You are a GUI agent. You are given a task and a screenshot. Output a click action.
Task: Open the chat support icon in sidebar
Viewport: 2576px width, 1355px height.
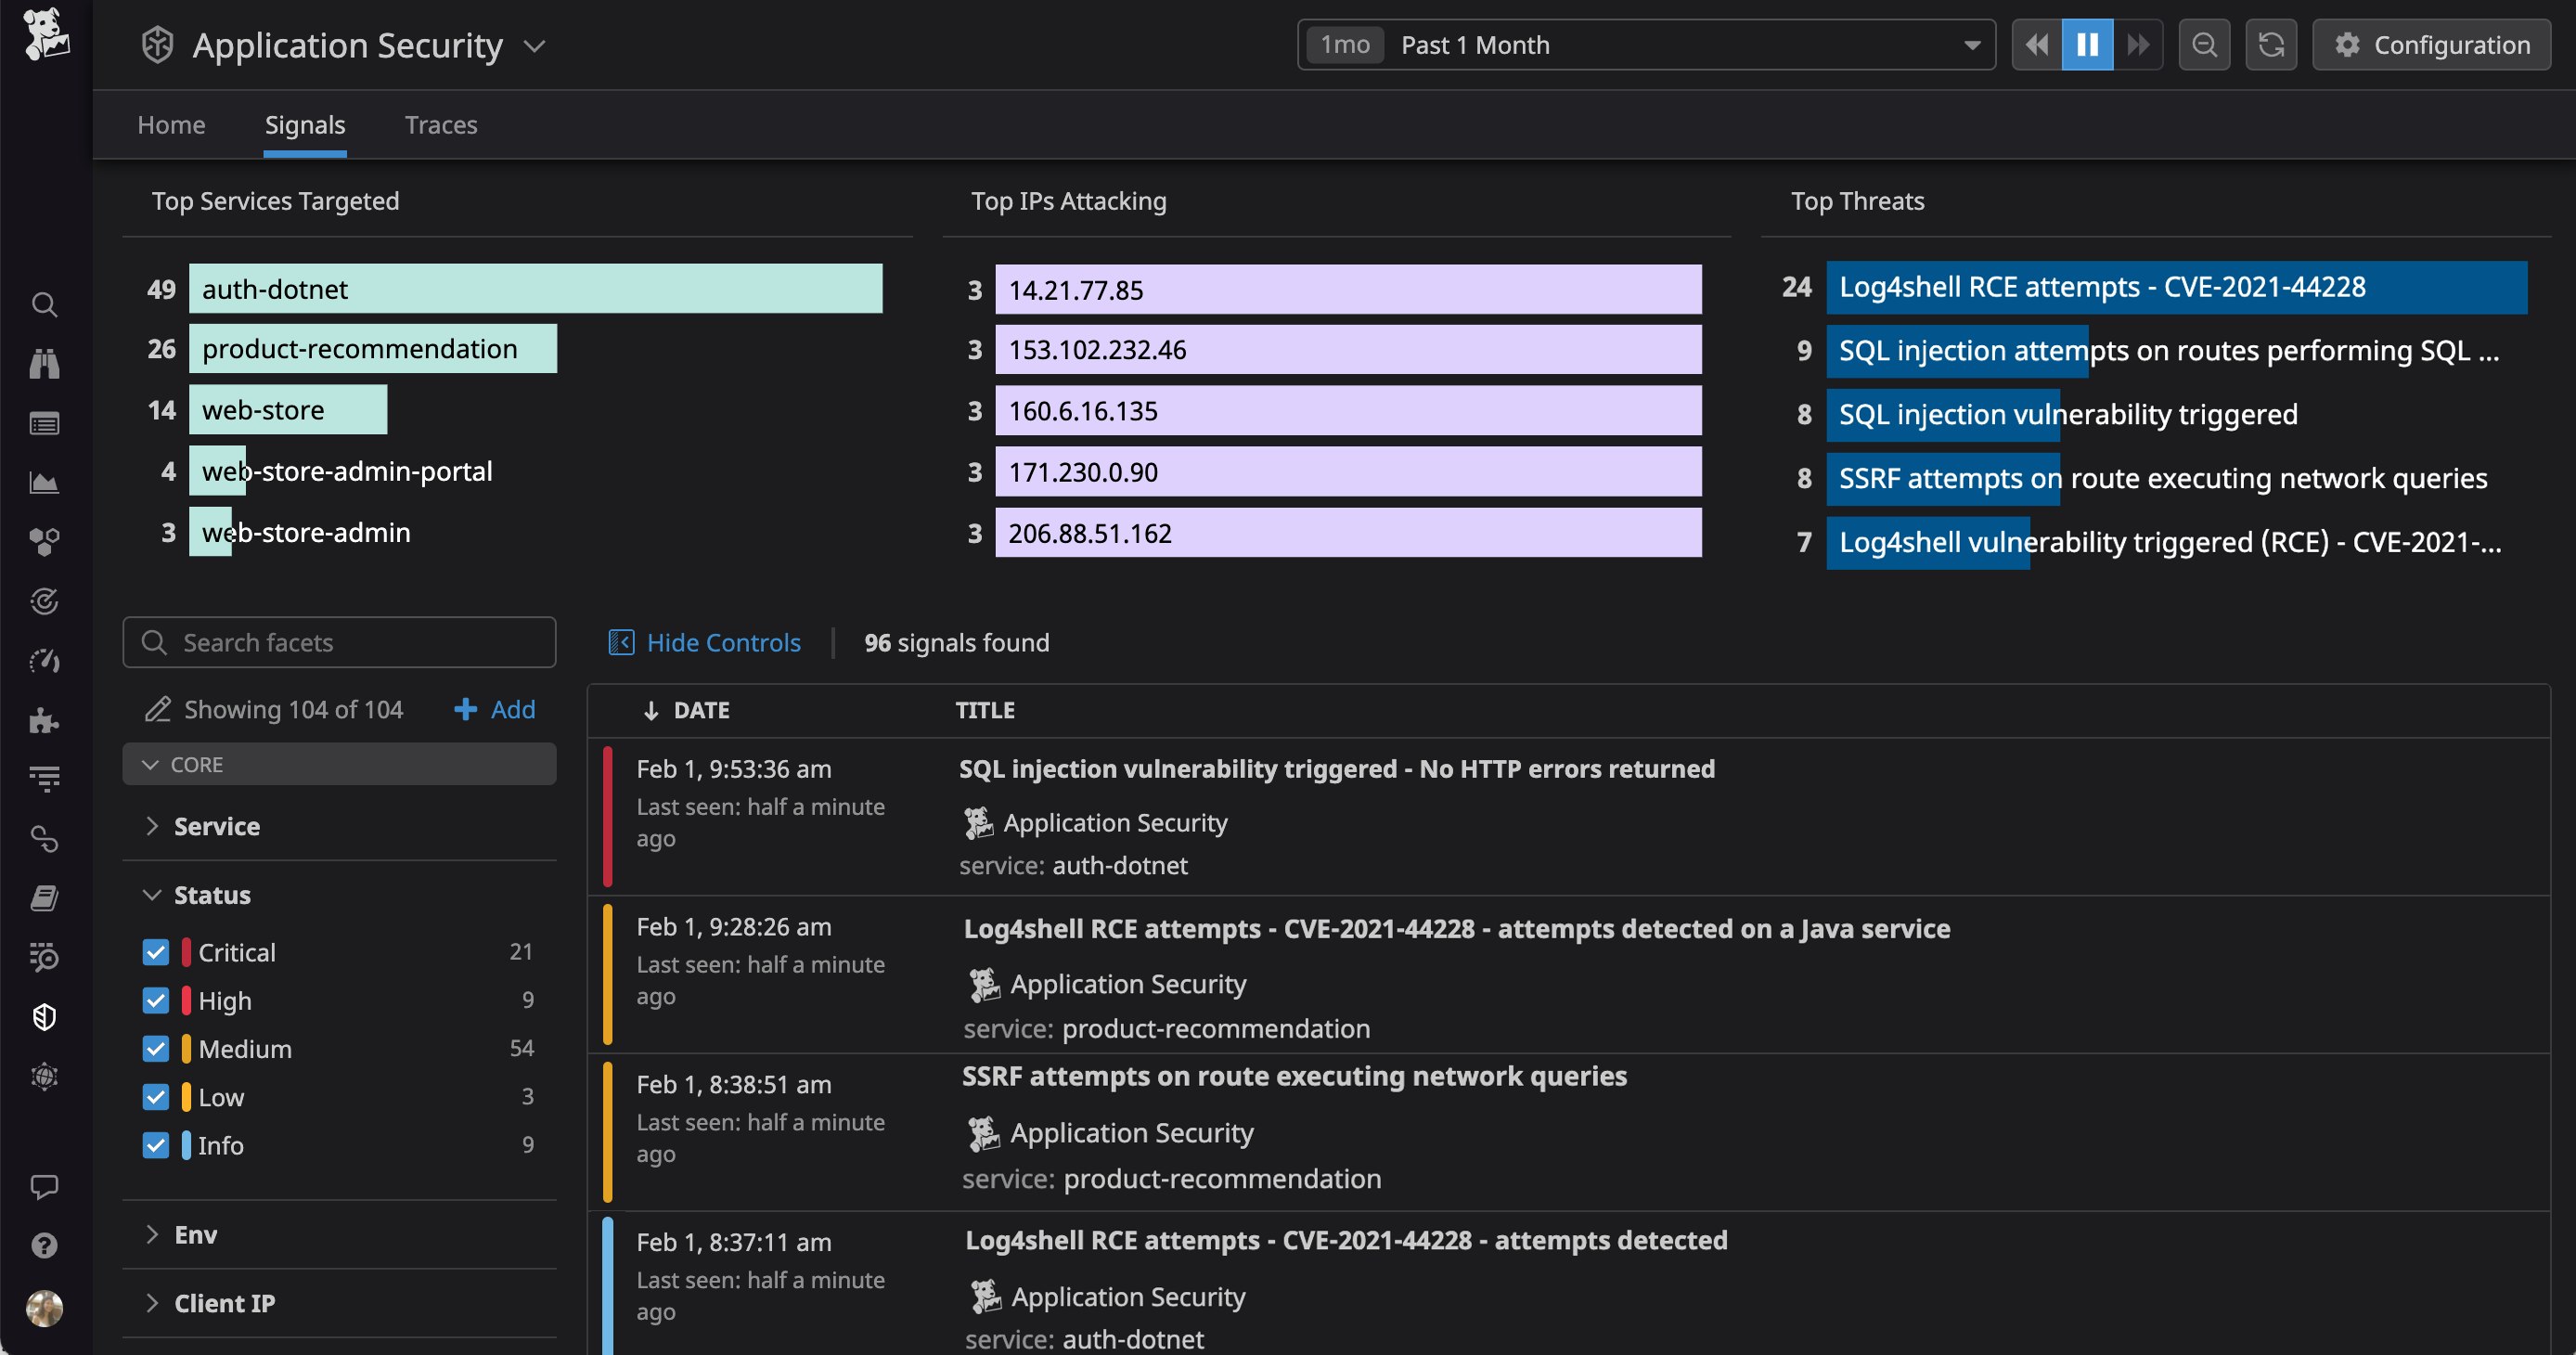44,1186
